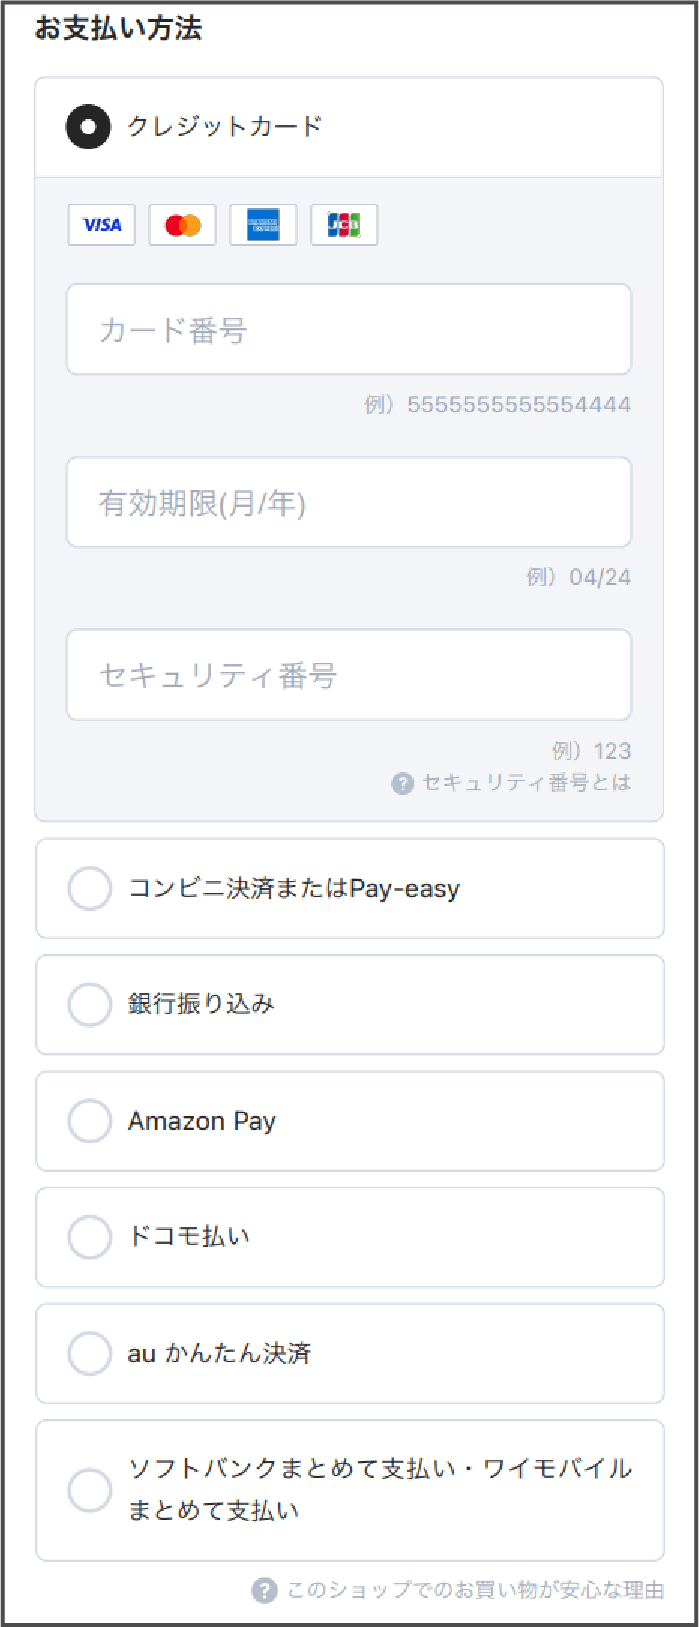Click the セキュリティ番号 input box
The height and width of the screenshot is (1627, 699).
tap(349, 675)
